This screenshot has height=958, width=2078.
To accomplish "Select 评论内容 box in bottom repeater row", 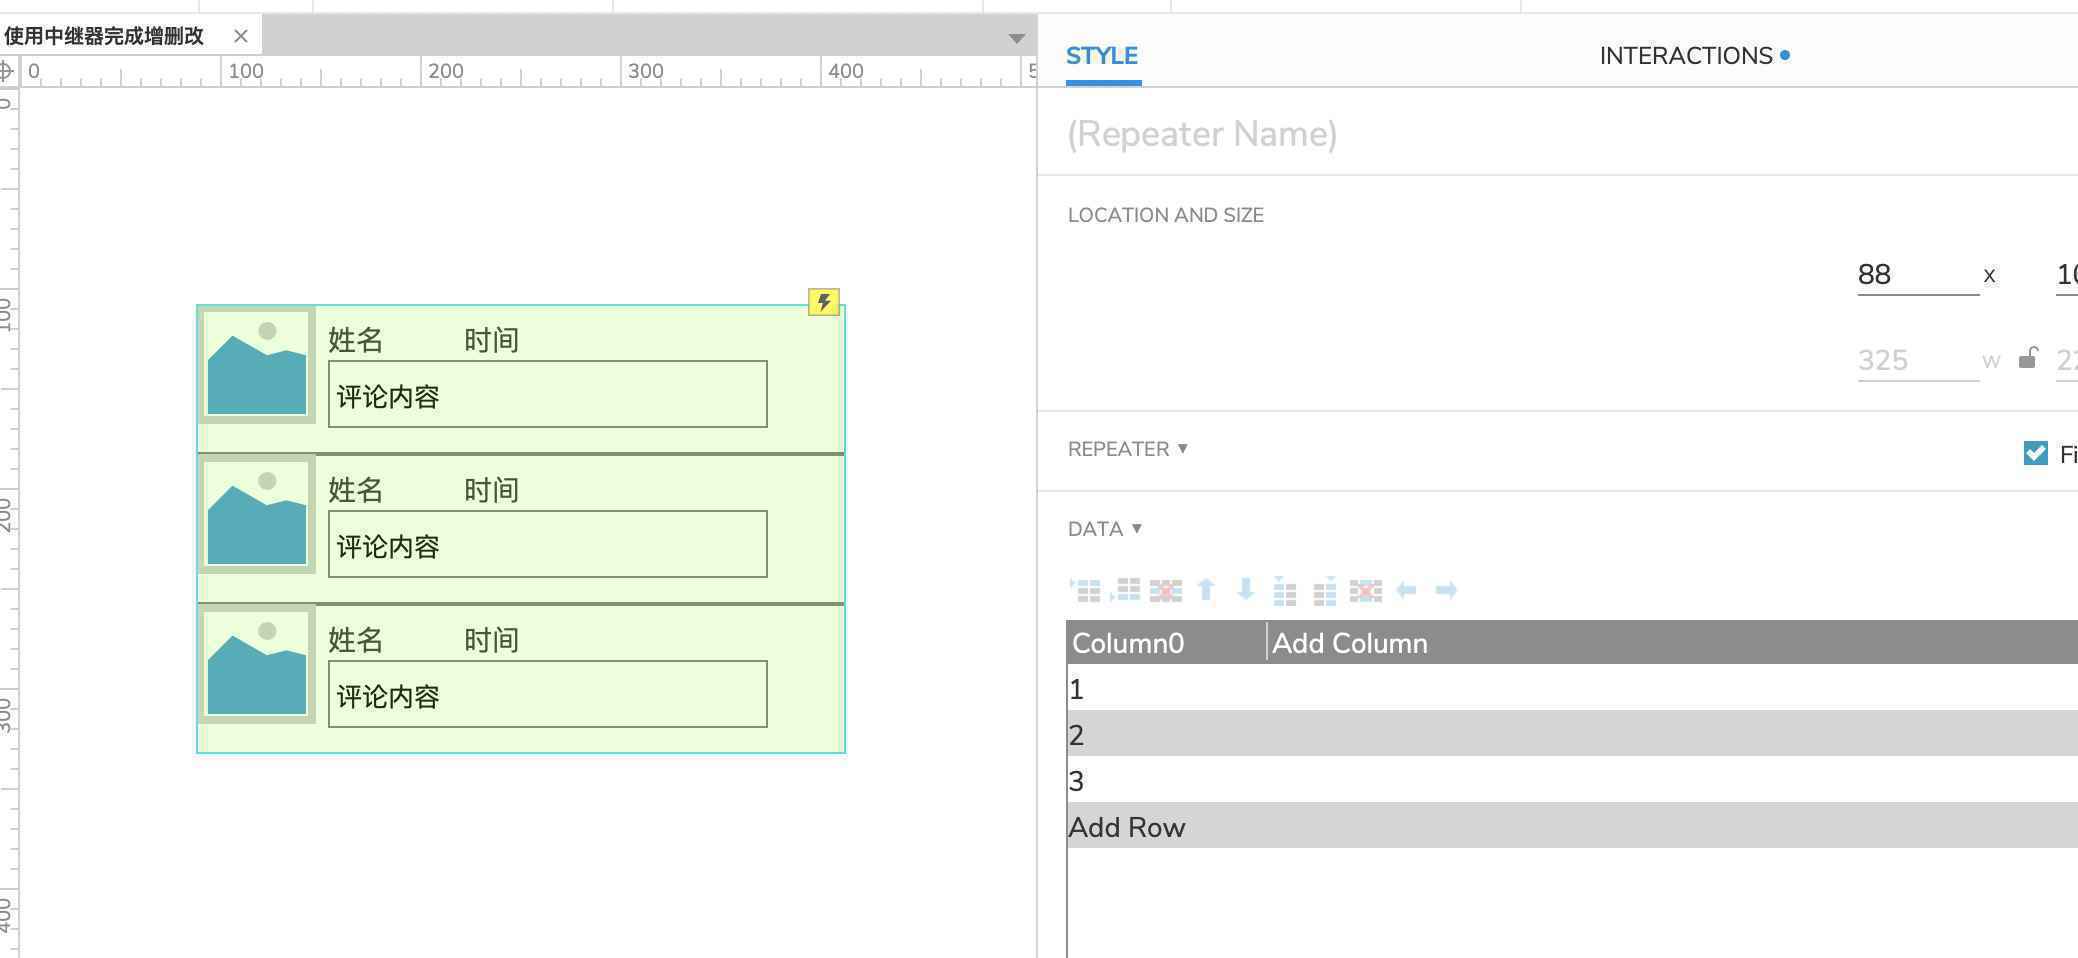I will click(x=548, y=694).
